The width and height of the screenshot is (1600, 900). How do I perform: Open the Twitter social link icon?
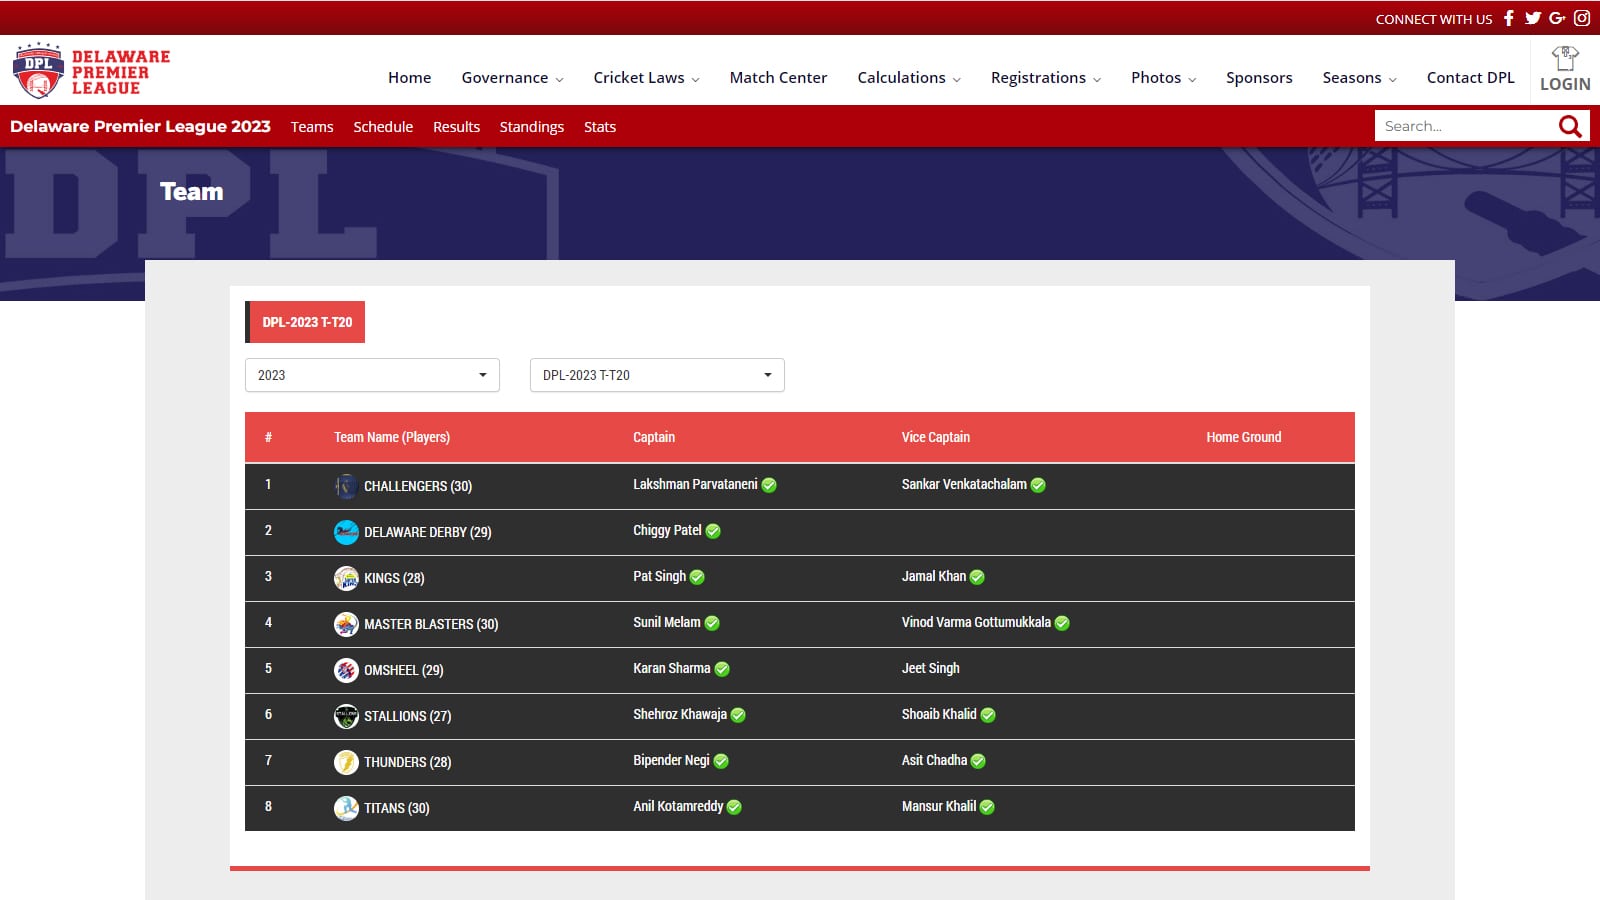[1532, 18]
